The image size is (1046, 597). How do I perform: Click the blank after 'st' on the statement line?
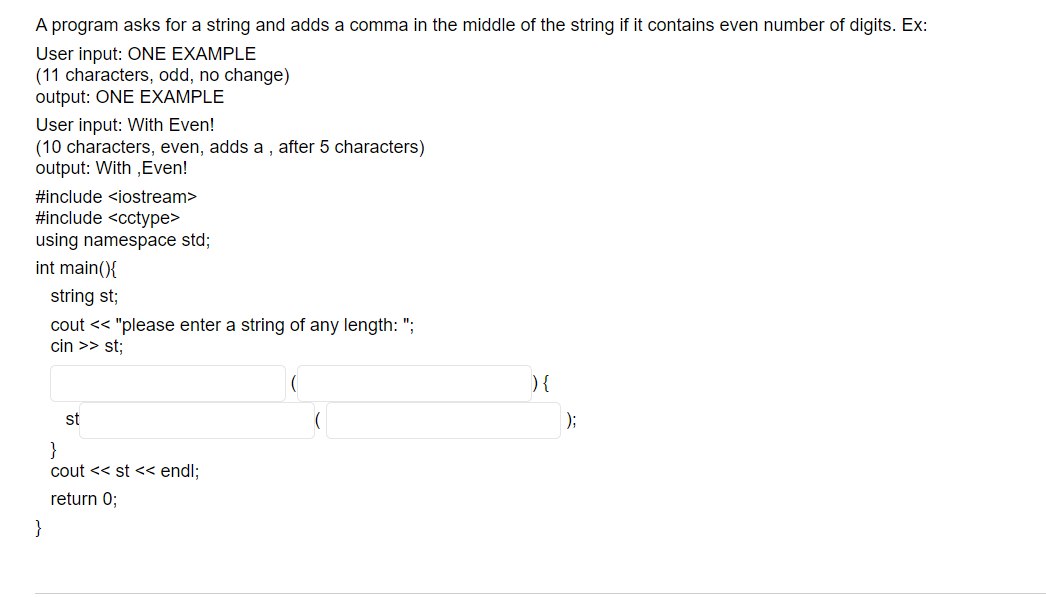[196, 420]
